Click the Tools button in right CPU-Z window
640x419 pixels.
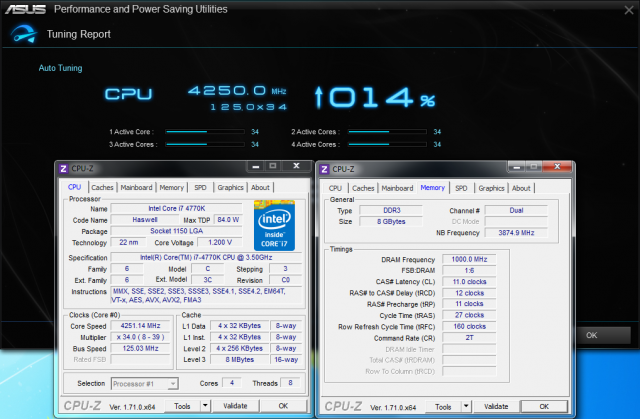click(443, 407)
